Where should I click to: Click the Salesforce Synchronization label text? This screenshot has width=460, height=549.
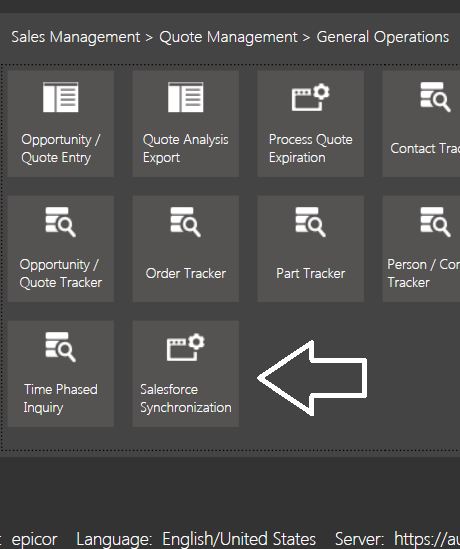click(x=186, y=398)
